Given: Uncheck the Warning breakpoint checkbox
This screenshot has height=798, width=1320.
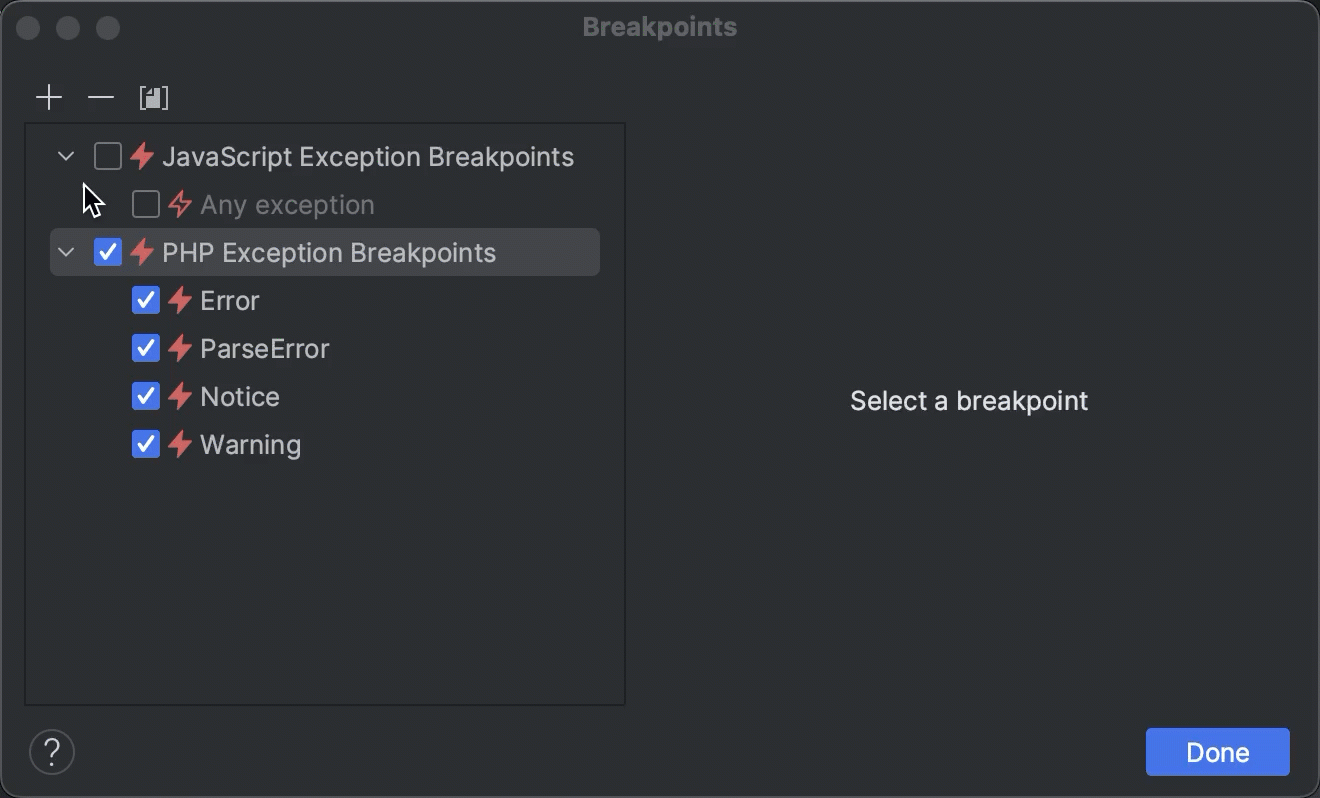Looking at the screenshot, I should tap(145, 444).
